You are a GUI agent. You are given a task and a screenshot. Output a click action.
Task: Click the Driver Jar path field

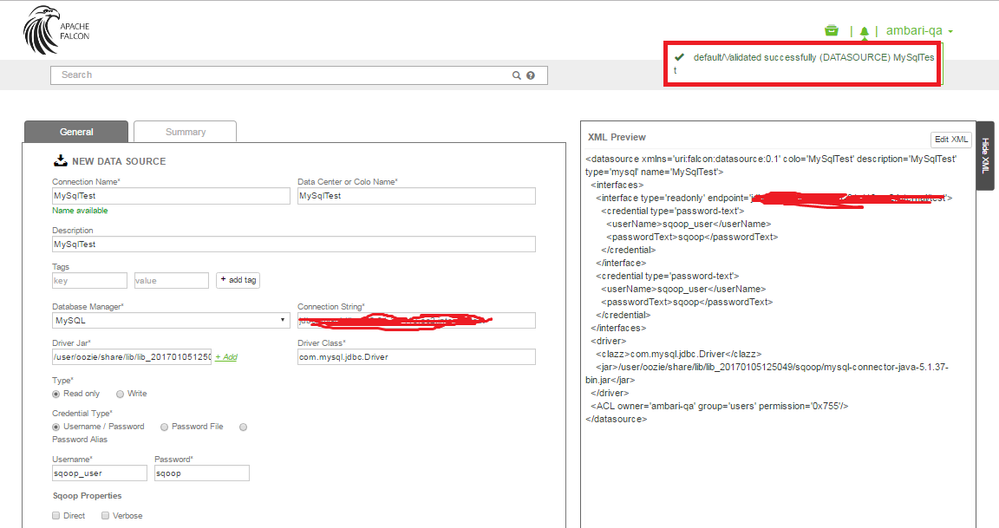pos(132,357)
